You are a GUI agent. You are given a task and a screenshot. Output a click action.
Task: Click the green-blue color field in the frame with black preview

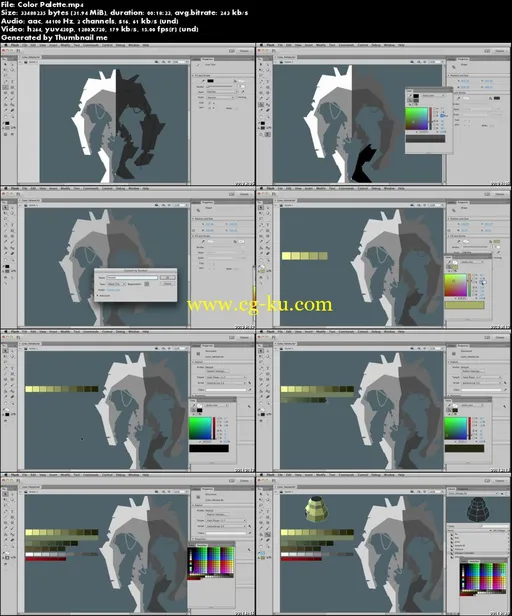click(200, 428)
